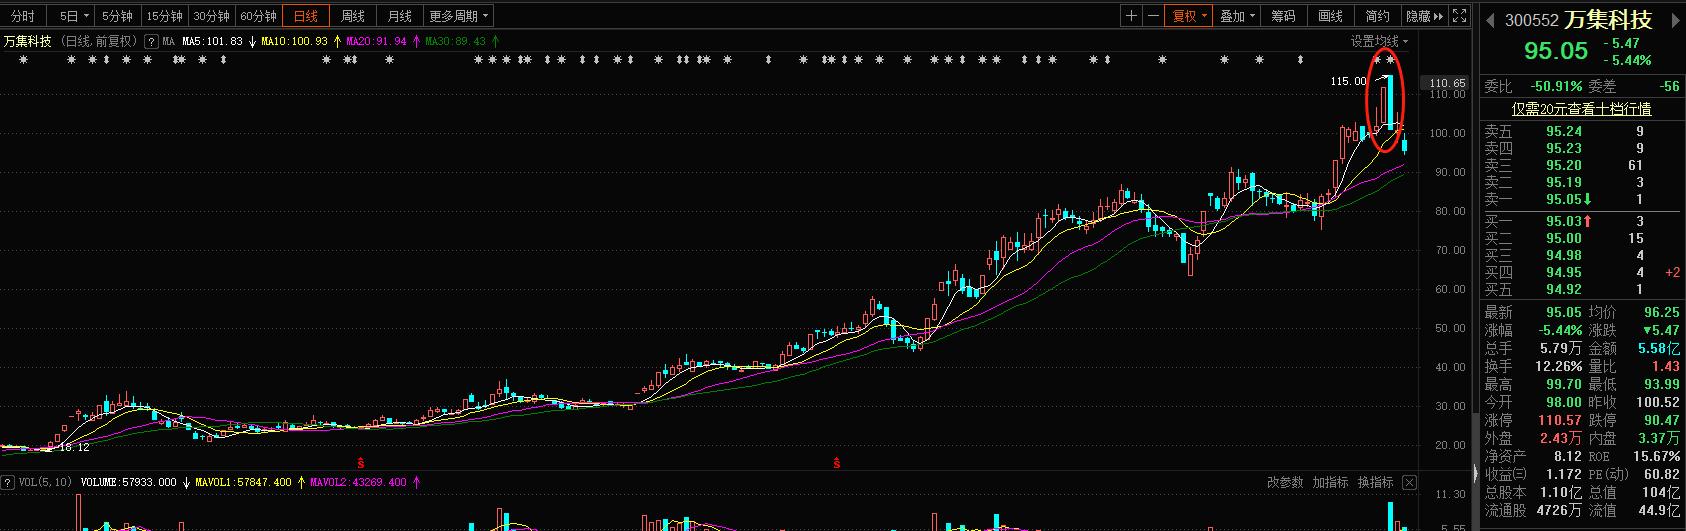Click the 总股本 value 1.10亿
The width and height of the screenshot is (1686, 531).
(x=1562, y=493)
